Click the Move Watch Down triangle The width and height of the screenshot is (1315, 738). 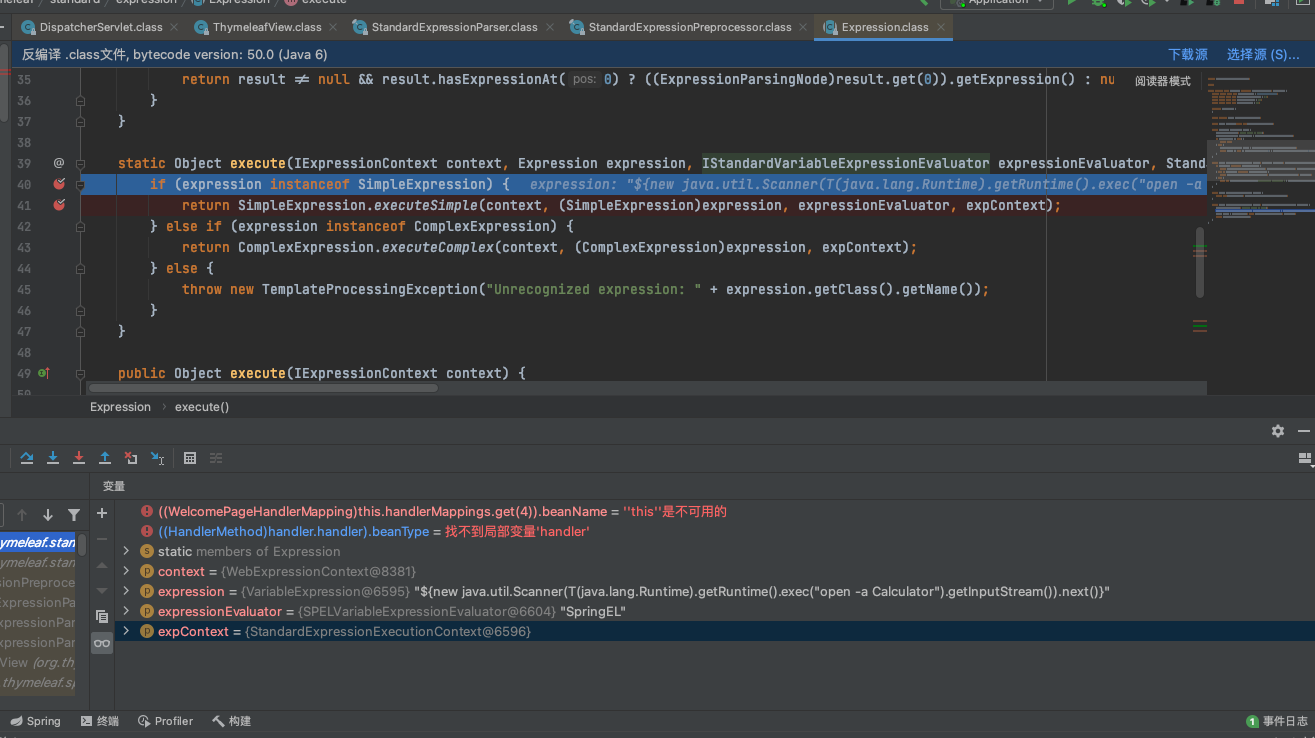[102, 590]
